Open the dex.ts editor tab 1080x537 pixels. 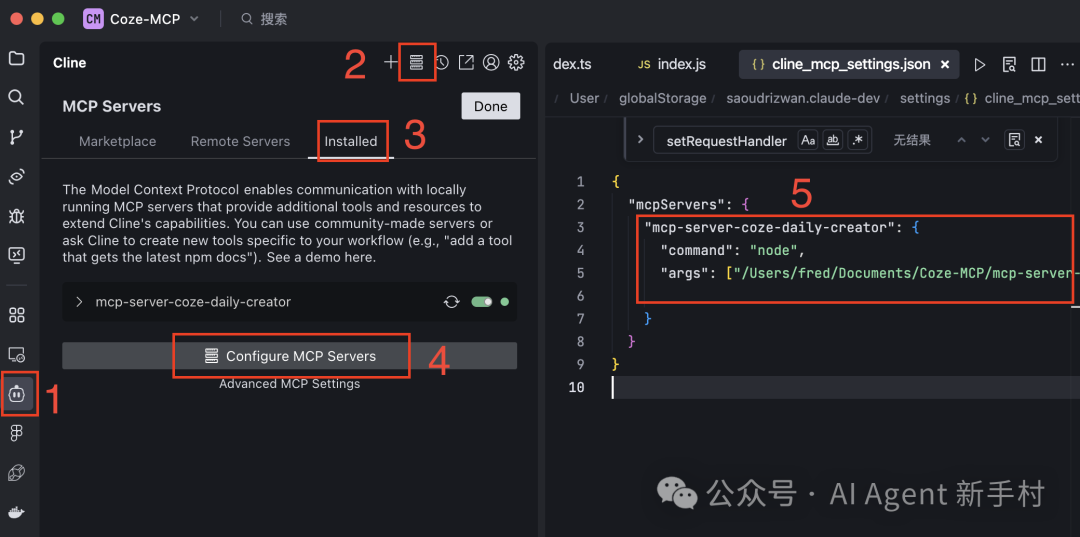coord(572,65)
